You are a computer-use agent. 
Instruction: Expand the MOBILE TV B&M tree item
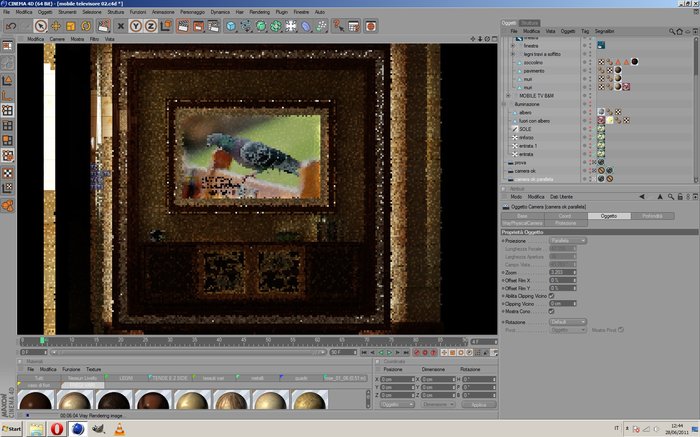tap(508, 96)
